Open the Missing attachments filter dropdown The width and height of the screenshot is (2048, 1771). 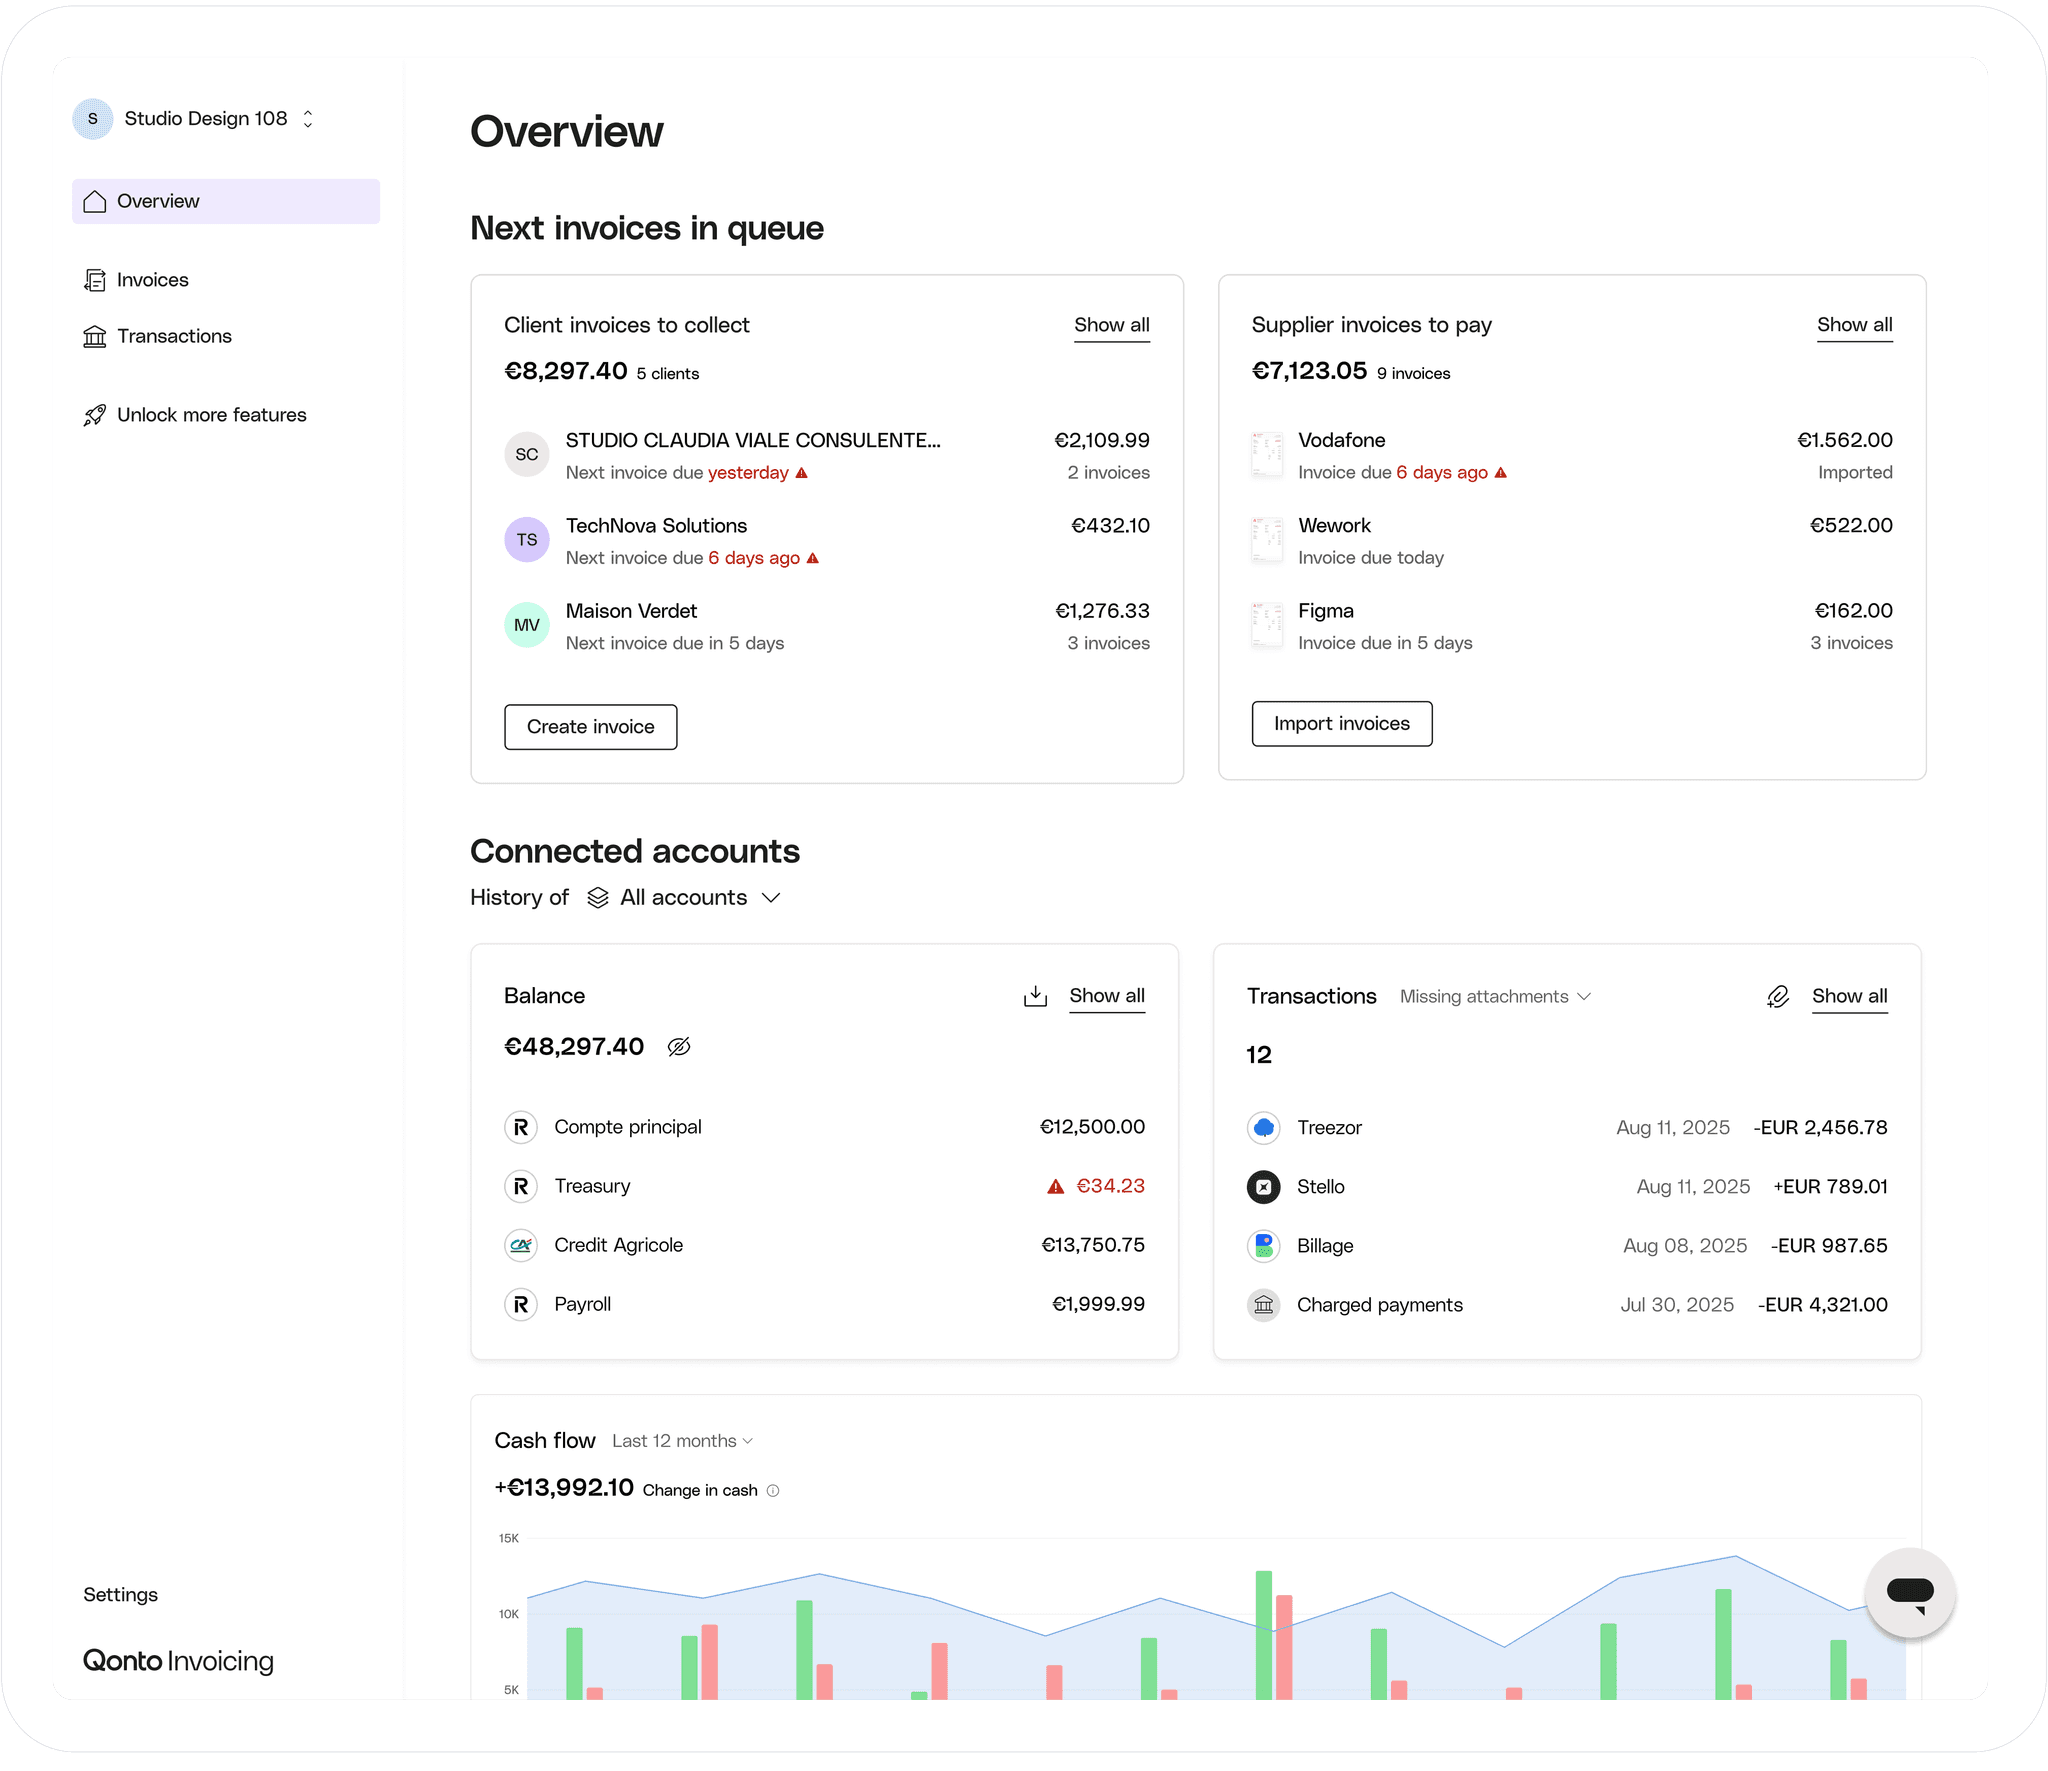pyautogui.click(x=1494, y=996)
